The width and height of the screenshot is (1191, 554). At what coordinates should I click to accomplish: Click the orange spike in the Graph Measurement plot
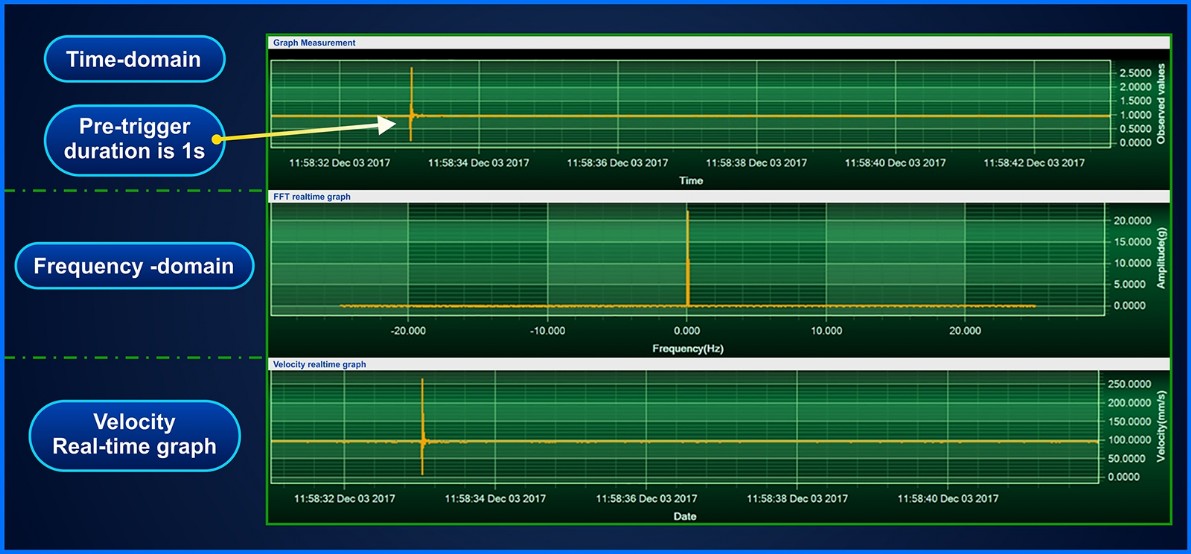click(x=411, y=104)
